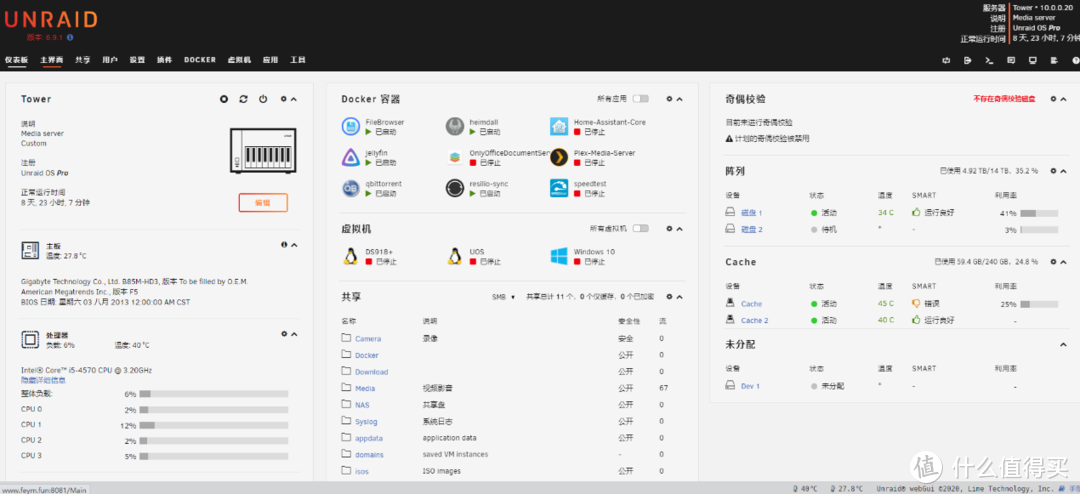Open the qbittorrent container icon

(x=351, y=188)
